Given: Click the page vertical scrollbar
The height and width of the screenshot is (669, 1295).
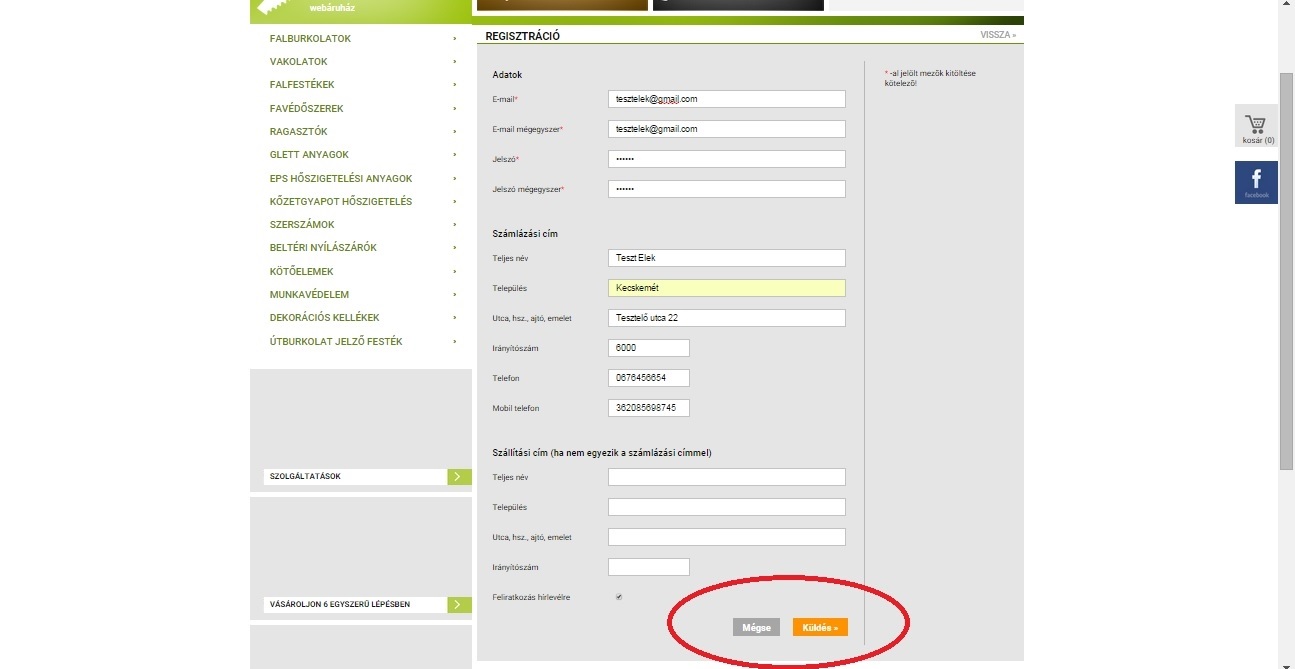Looking at the screenshot, I should click(1286, 270).
